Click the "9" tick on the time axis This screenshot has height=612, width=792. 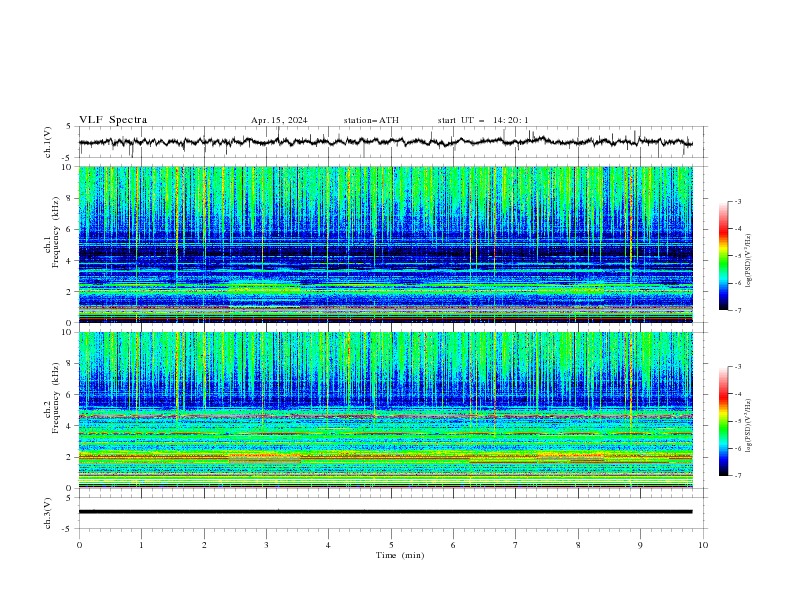(640, 545)
